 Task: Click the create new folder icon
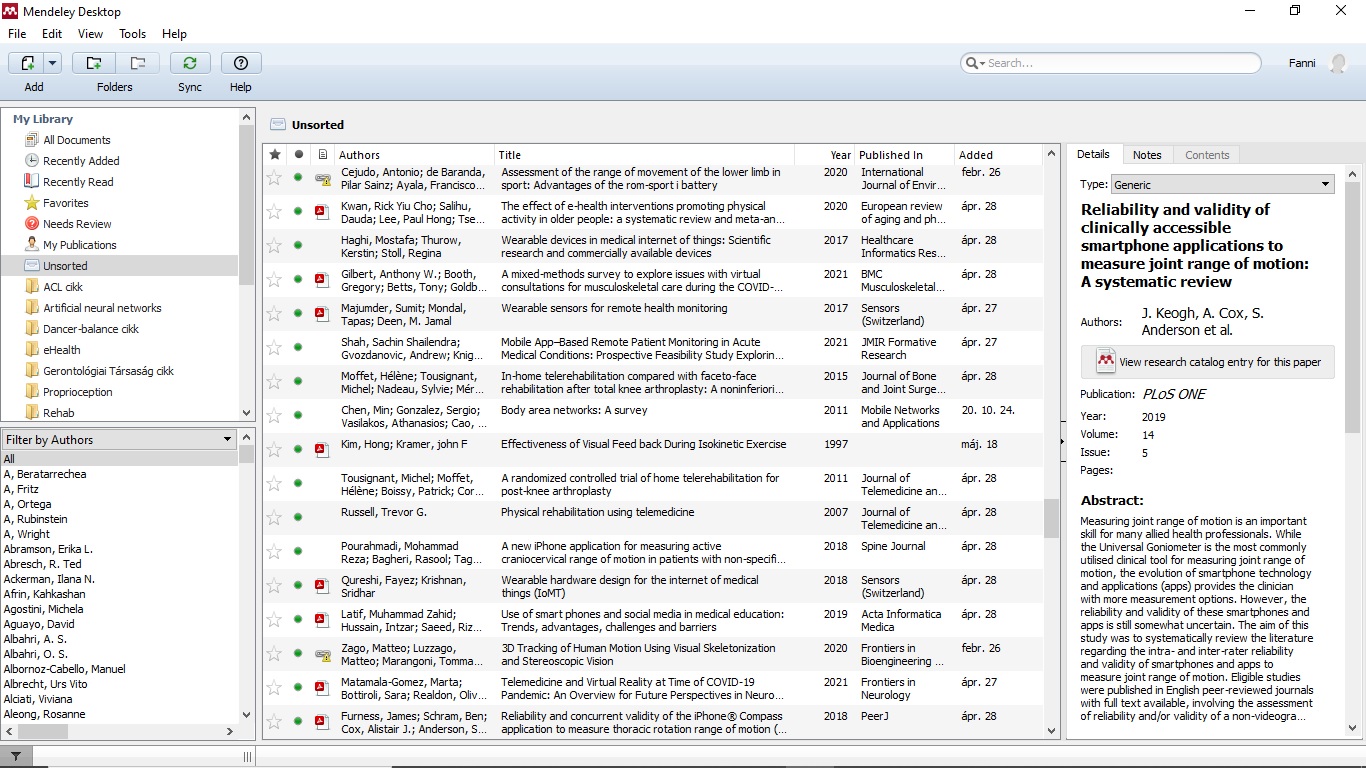coord(94,63)
